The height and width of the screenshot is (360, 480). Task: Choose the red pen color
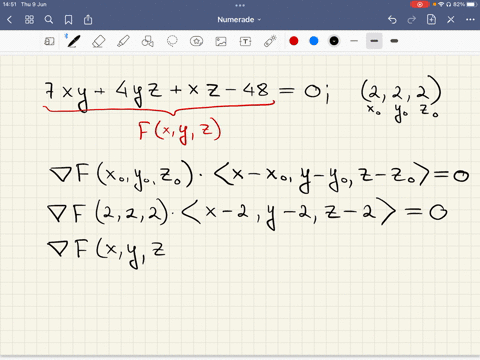click(x=294, y=41)
